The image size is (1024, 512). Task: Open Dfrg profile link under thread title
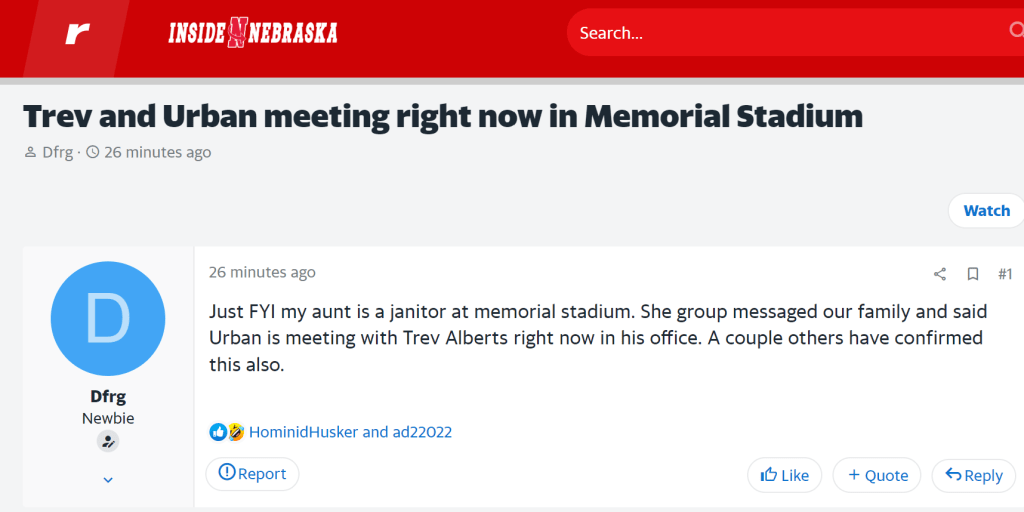tap(57, 152)
